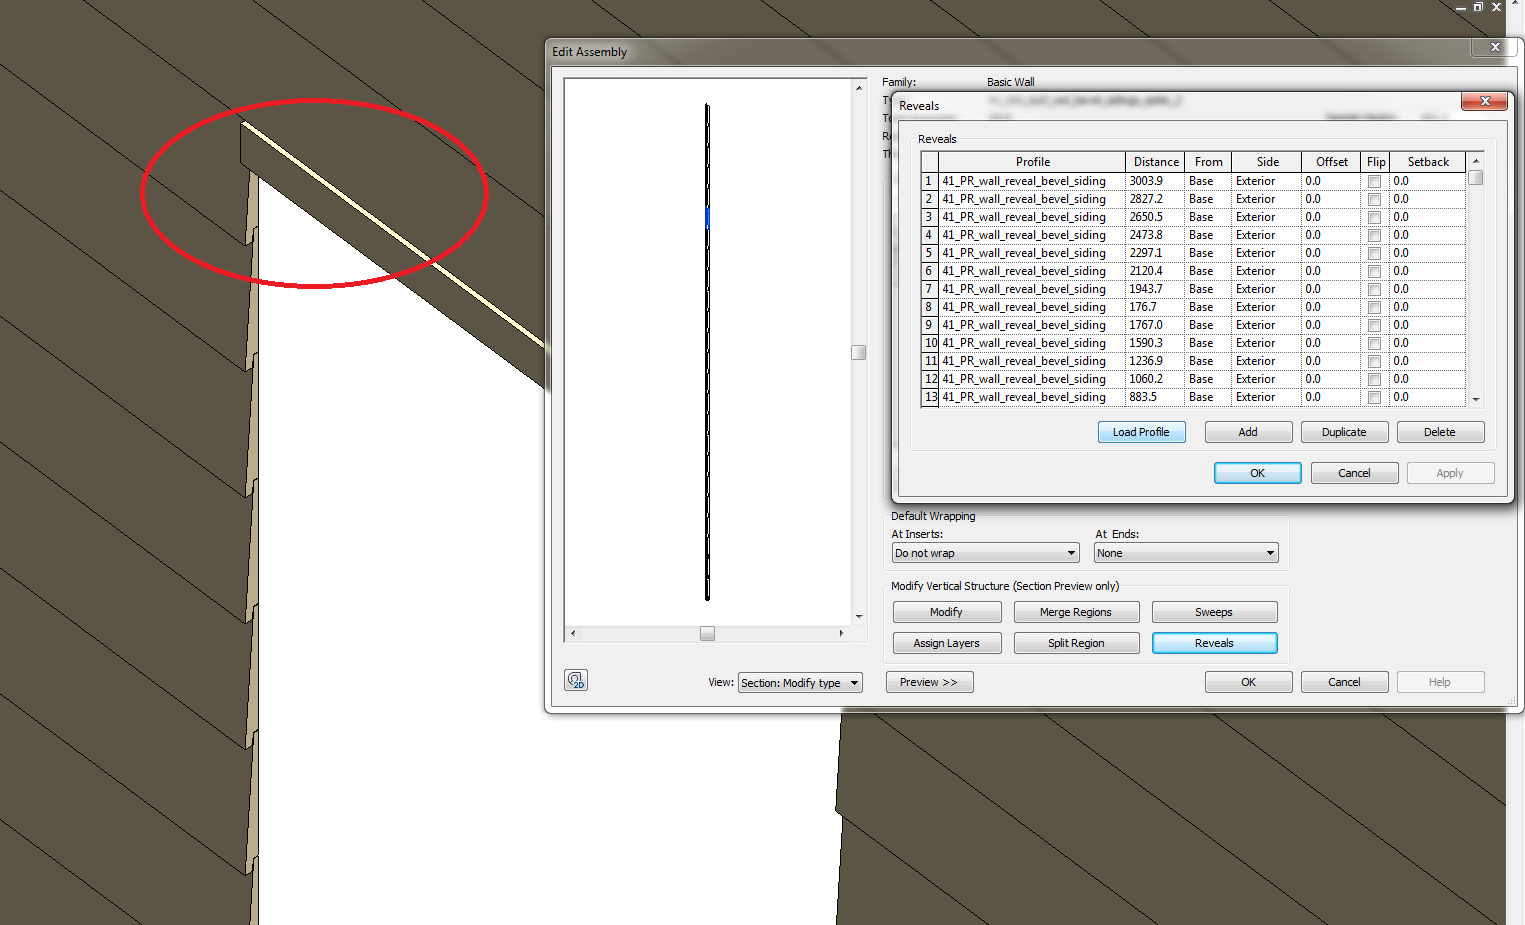
Task: Click preview pane scroll up arrow
Action: point(858,88)
